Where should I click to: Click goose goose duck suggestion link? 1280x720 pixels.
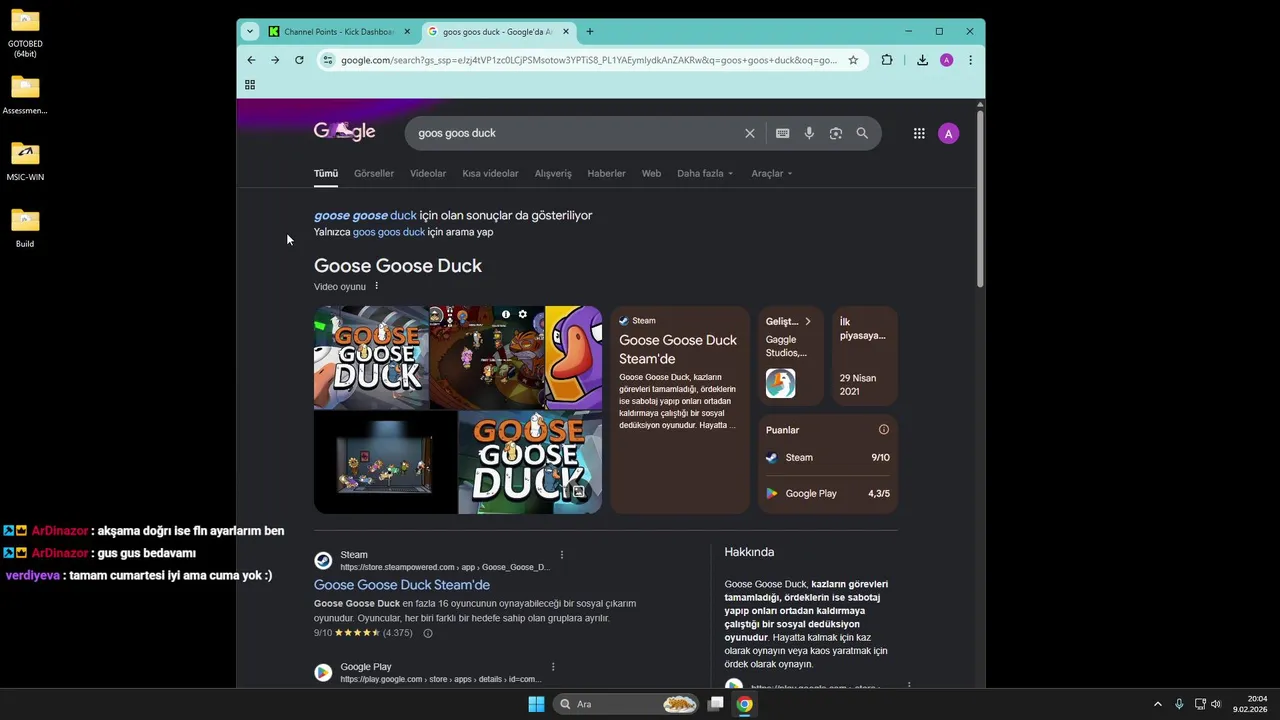click(365, 215)
